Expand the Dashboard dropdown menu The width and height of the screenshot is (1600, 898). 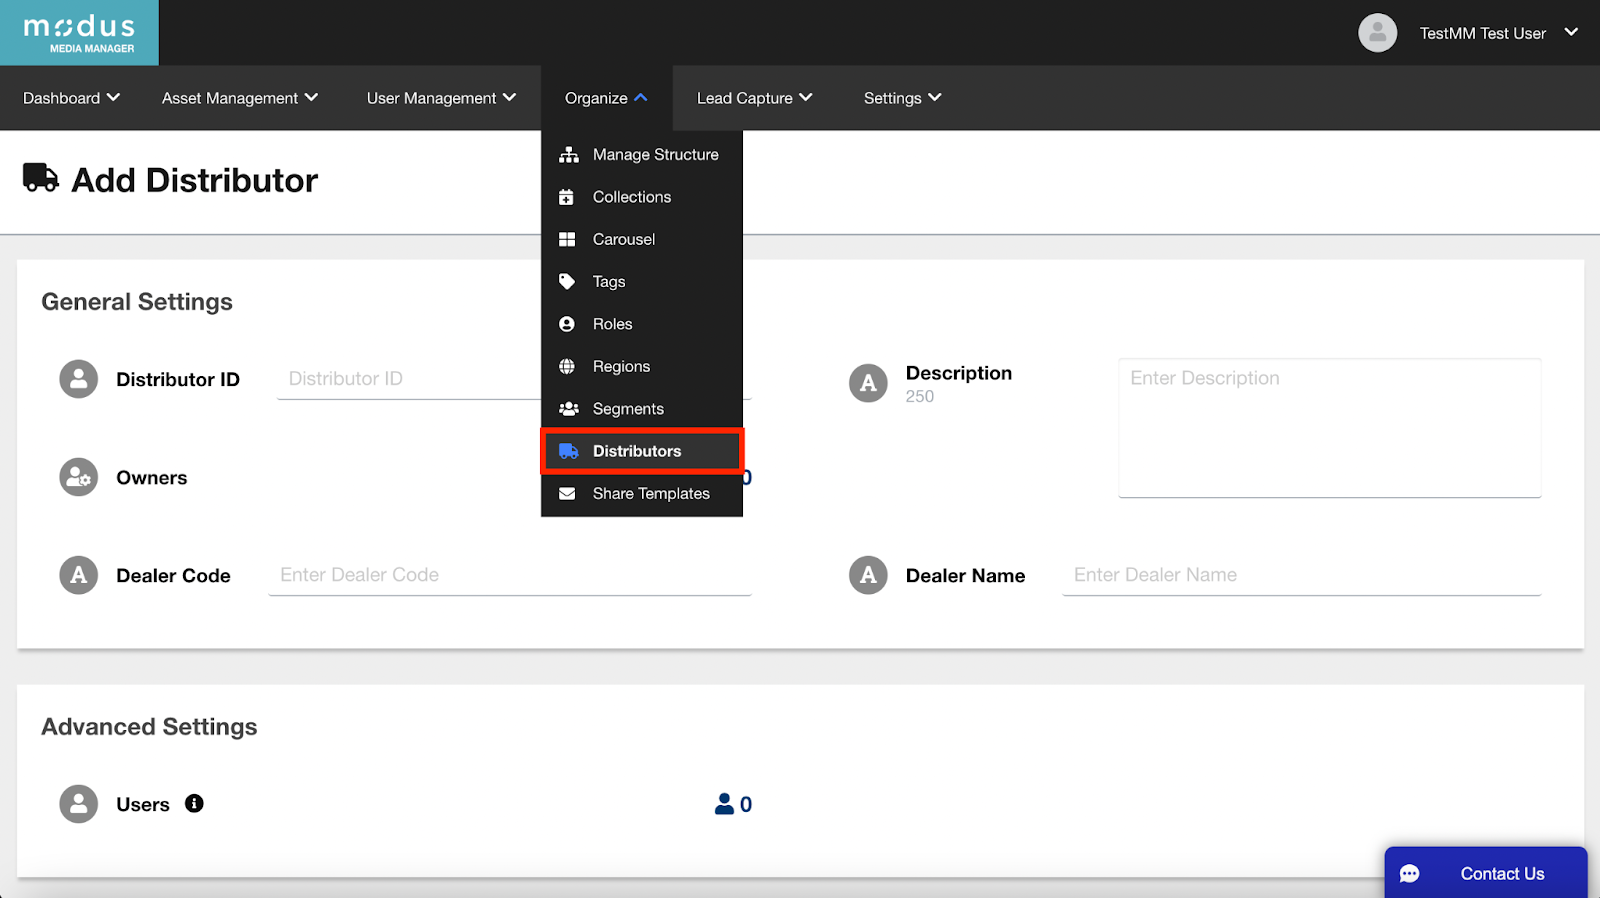(x=71, y=98)
